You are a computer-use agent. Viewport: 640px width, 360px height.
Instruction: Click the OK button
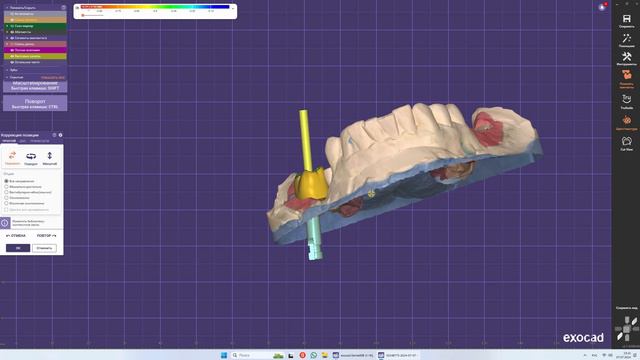click(18, 248)
